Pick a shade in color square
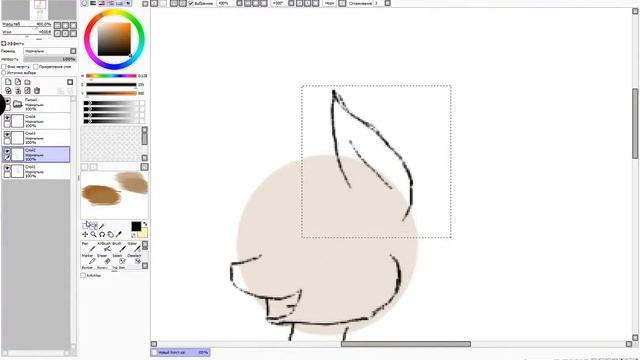640x360 pixels. 114,39
